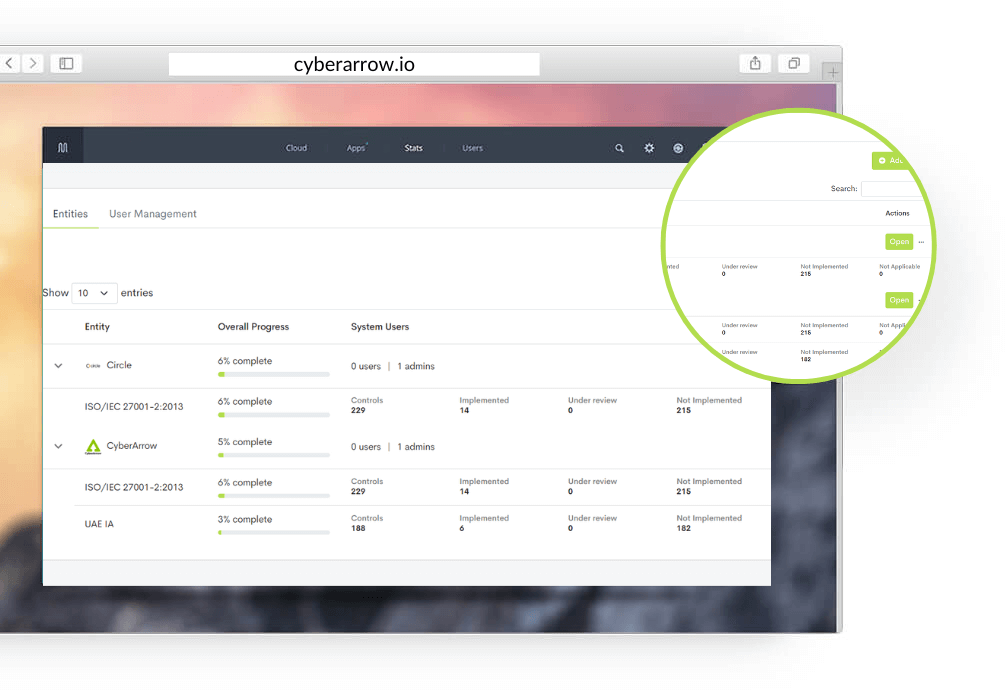The height and width of the screenshot is (691, 1006).
Task: Sort by Overall Progress column header
Action: click(253, 327)
